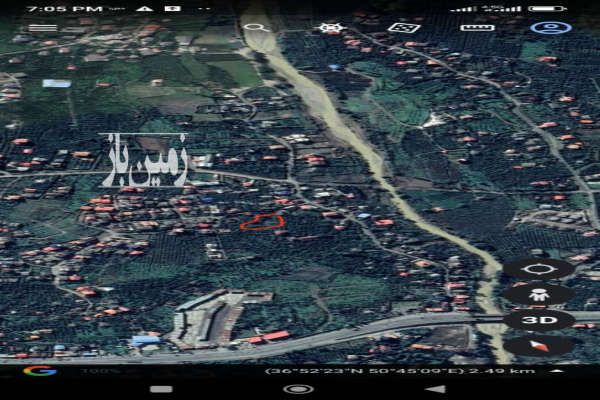Image resolution: width=600 pixels, height=400 pixels.
Task: Open the hamburger menu
Action: click(42, 28)
